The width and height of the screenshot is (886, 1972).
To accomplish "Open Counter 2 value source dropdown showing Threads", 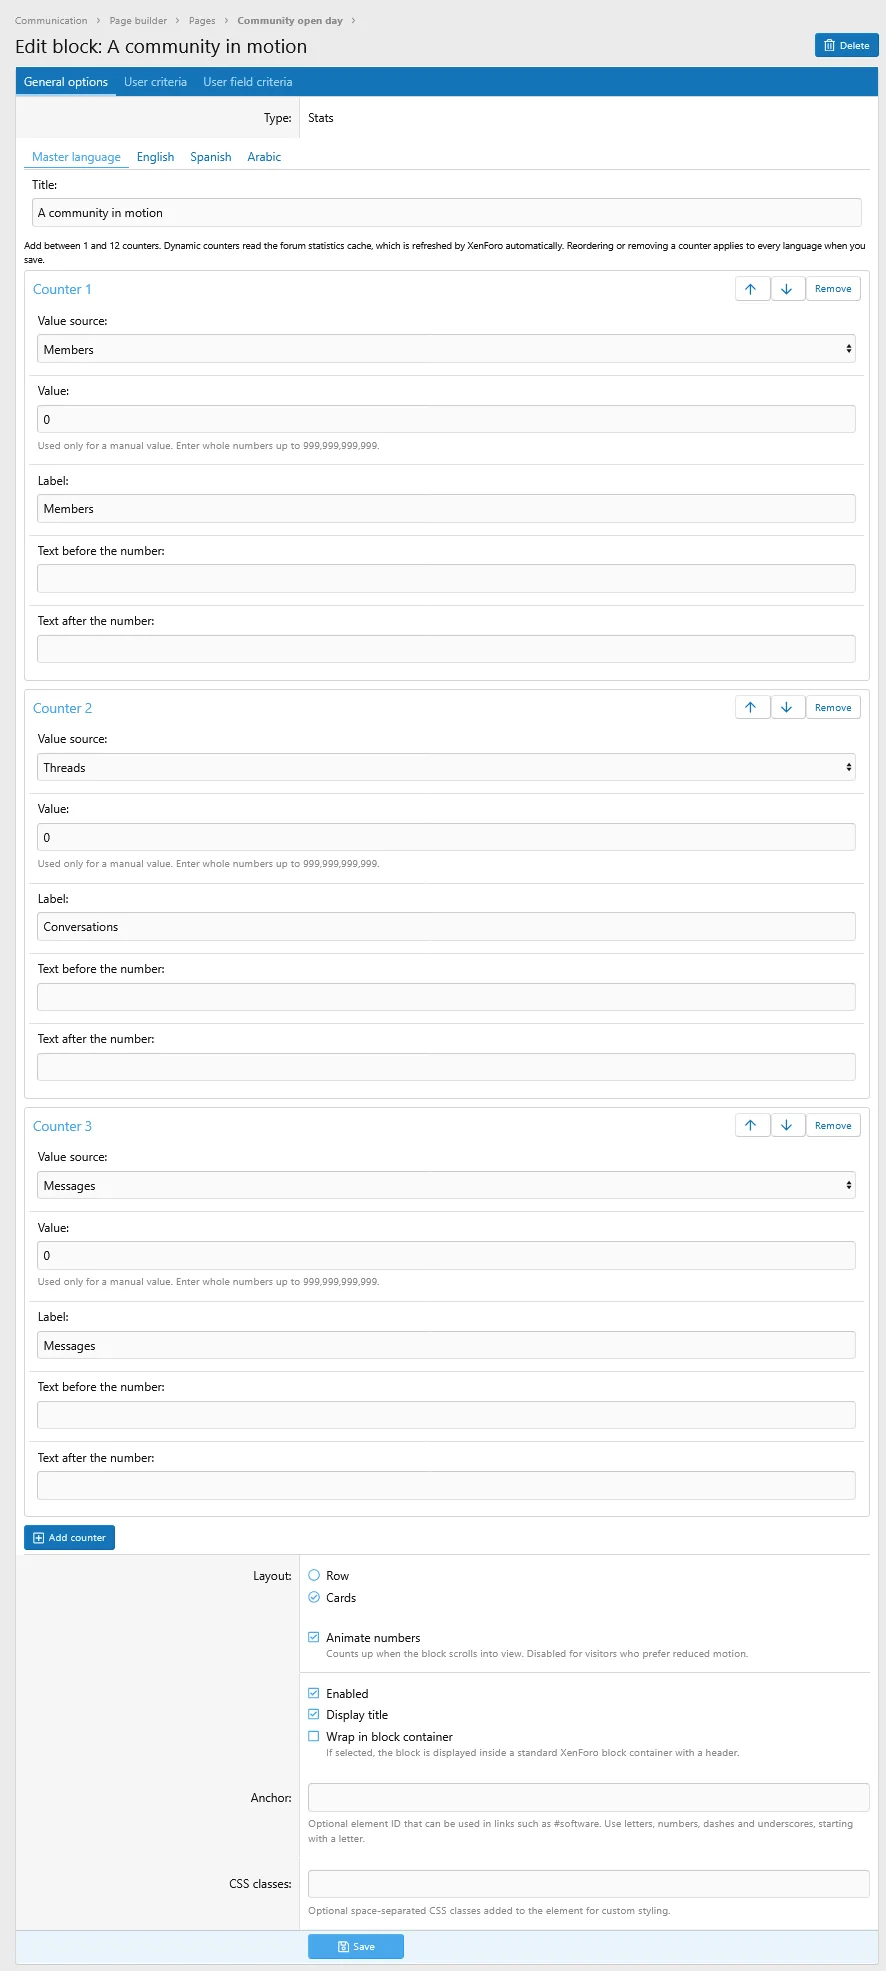I will [446, 767].
